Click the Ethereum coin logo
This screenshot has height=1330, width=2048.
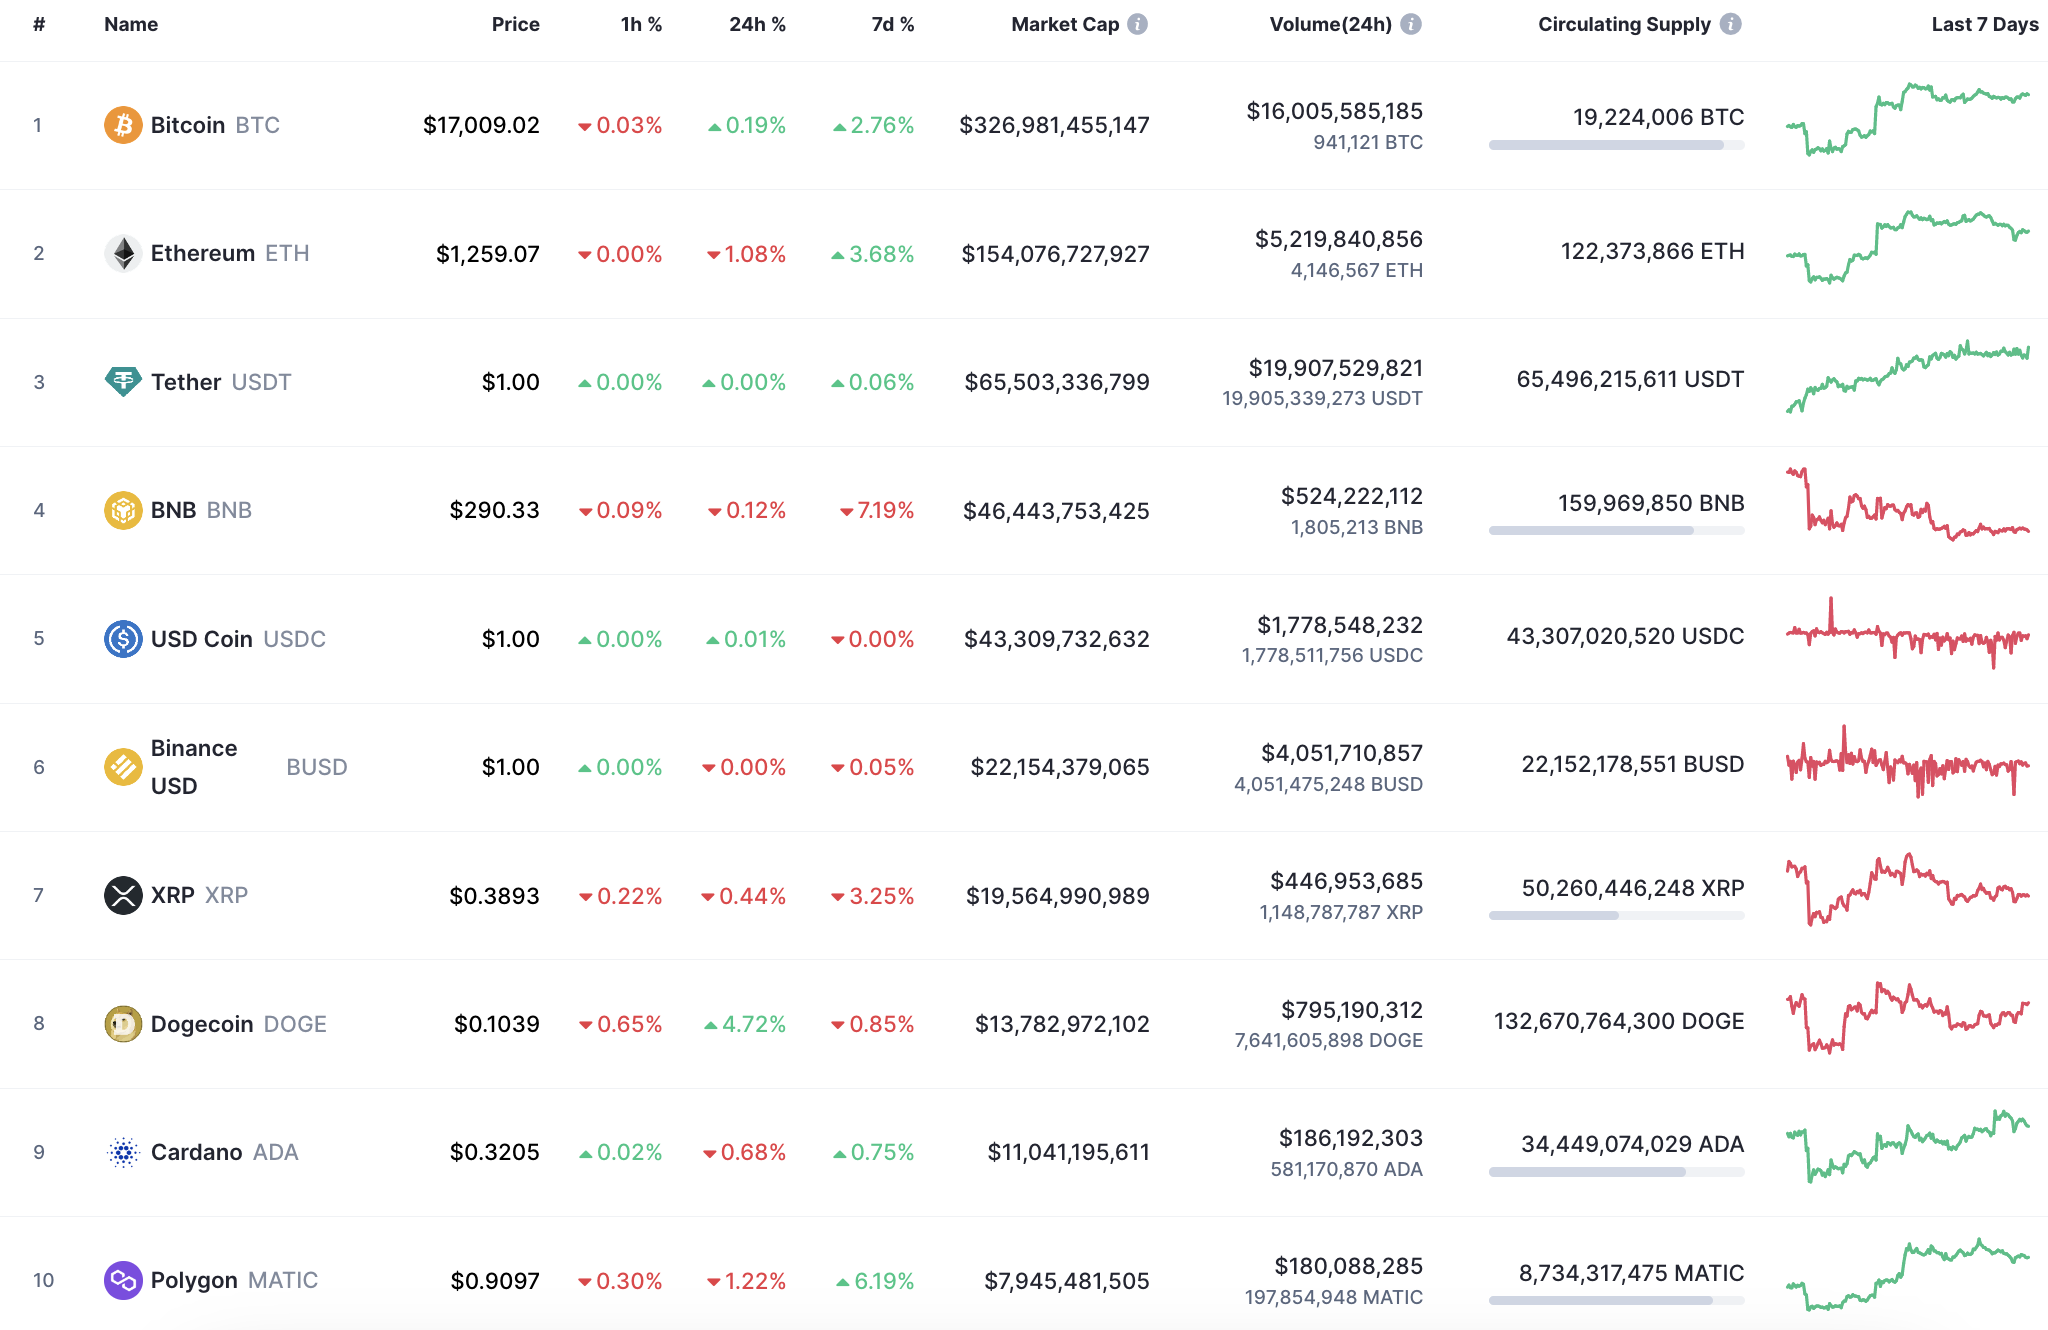pos(122,253)
